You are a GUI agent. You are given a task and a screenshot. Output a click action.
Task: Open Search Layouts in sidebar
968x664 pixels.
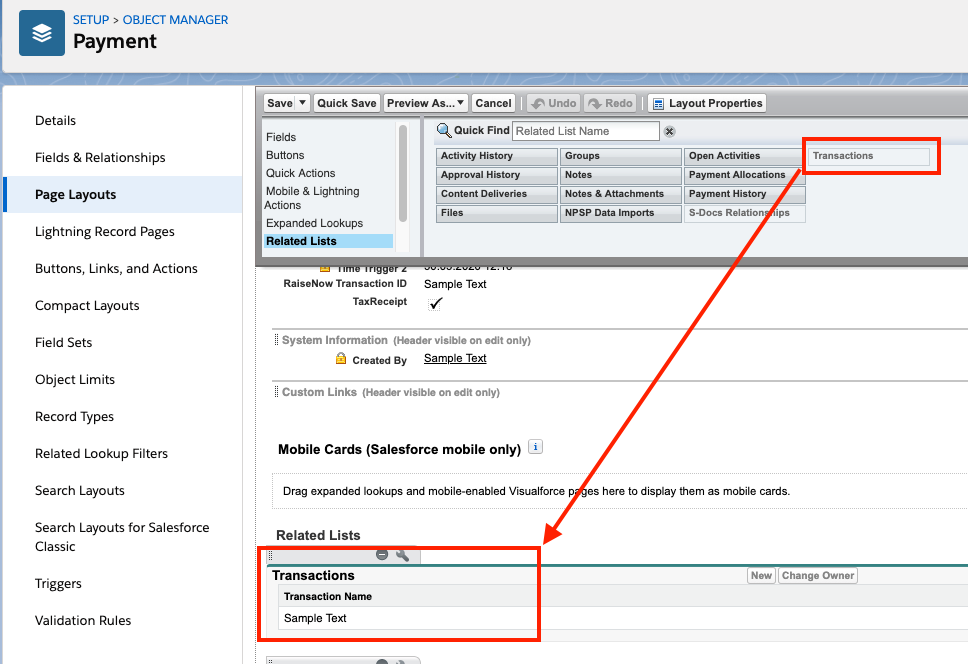[80, 491]
